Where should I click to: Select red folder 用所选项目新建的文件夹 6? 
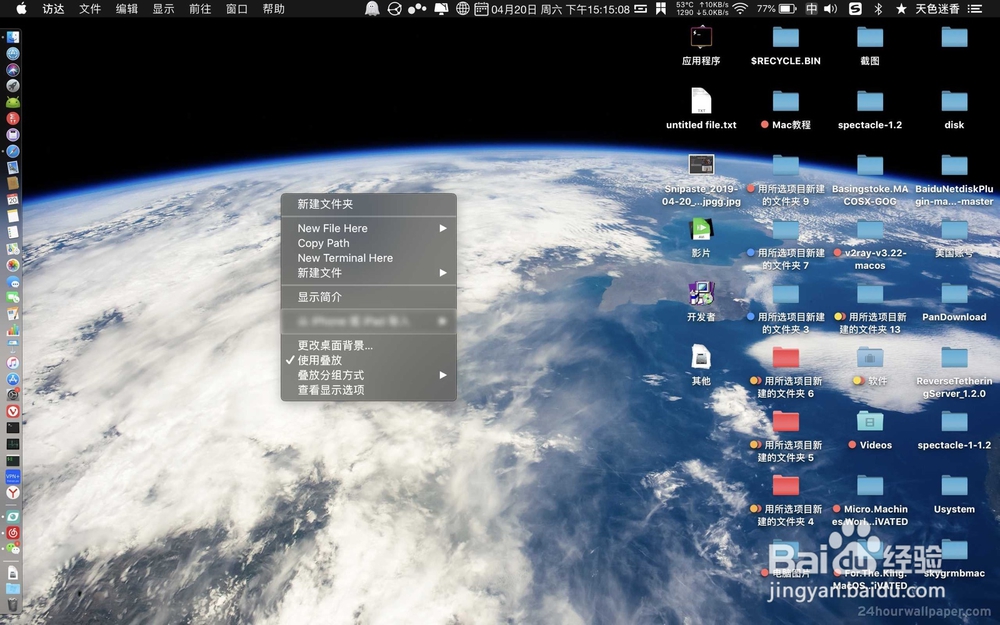click(x=786, y=372)
